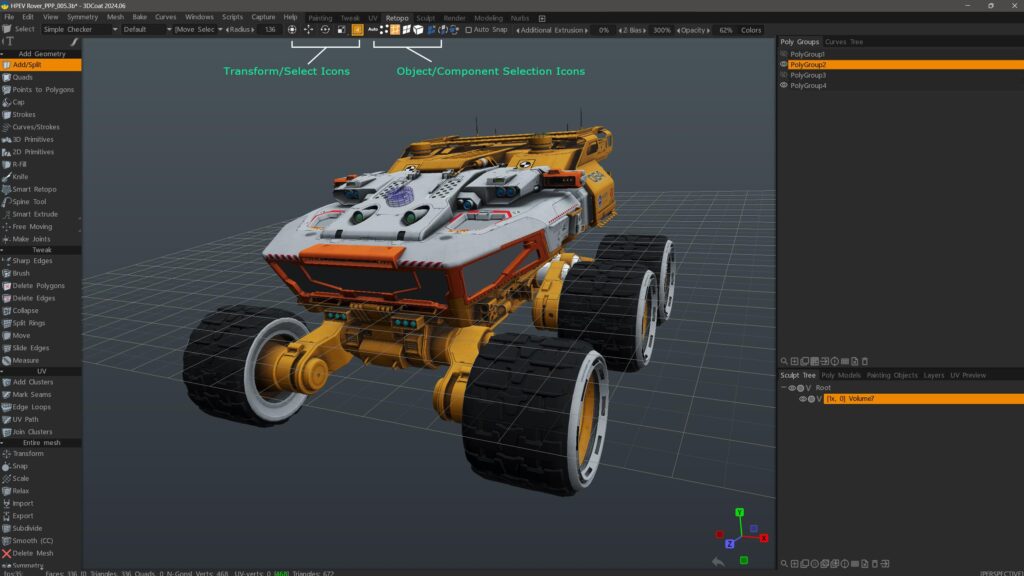Choose the Delete Mesh tool
This screenshot has height=576, width=1024.
(x=32, y=553)
